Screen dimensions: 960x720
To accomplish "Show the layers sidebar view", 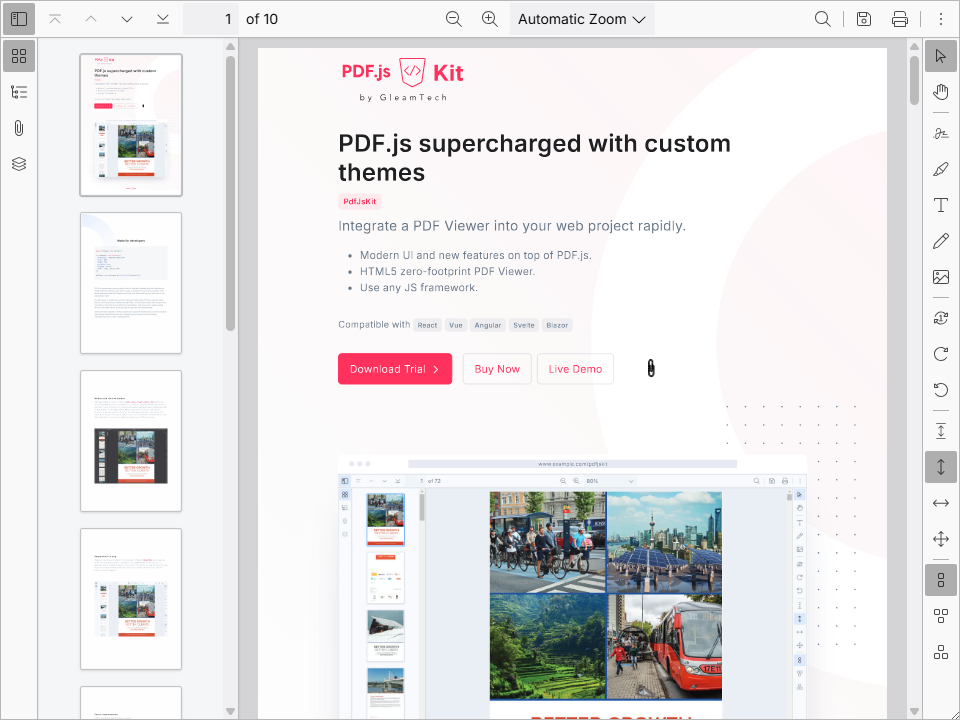I will (19, 164).
